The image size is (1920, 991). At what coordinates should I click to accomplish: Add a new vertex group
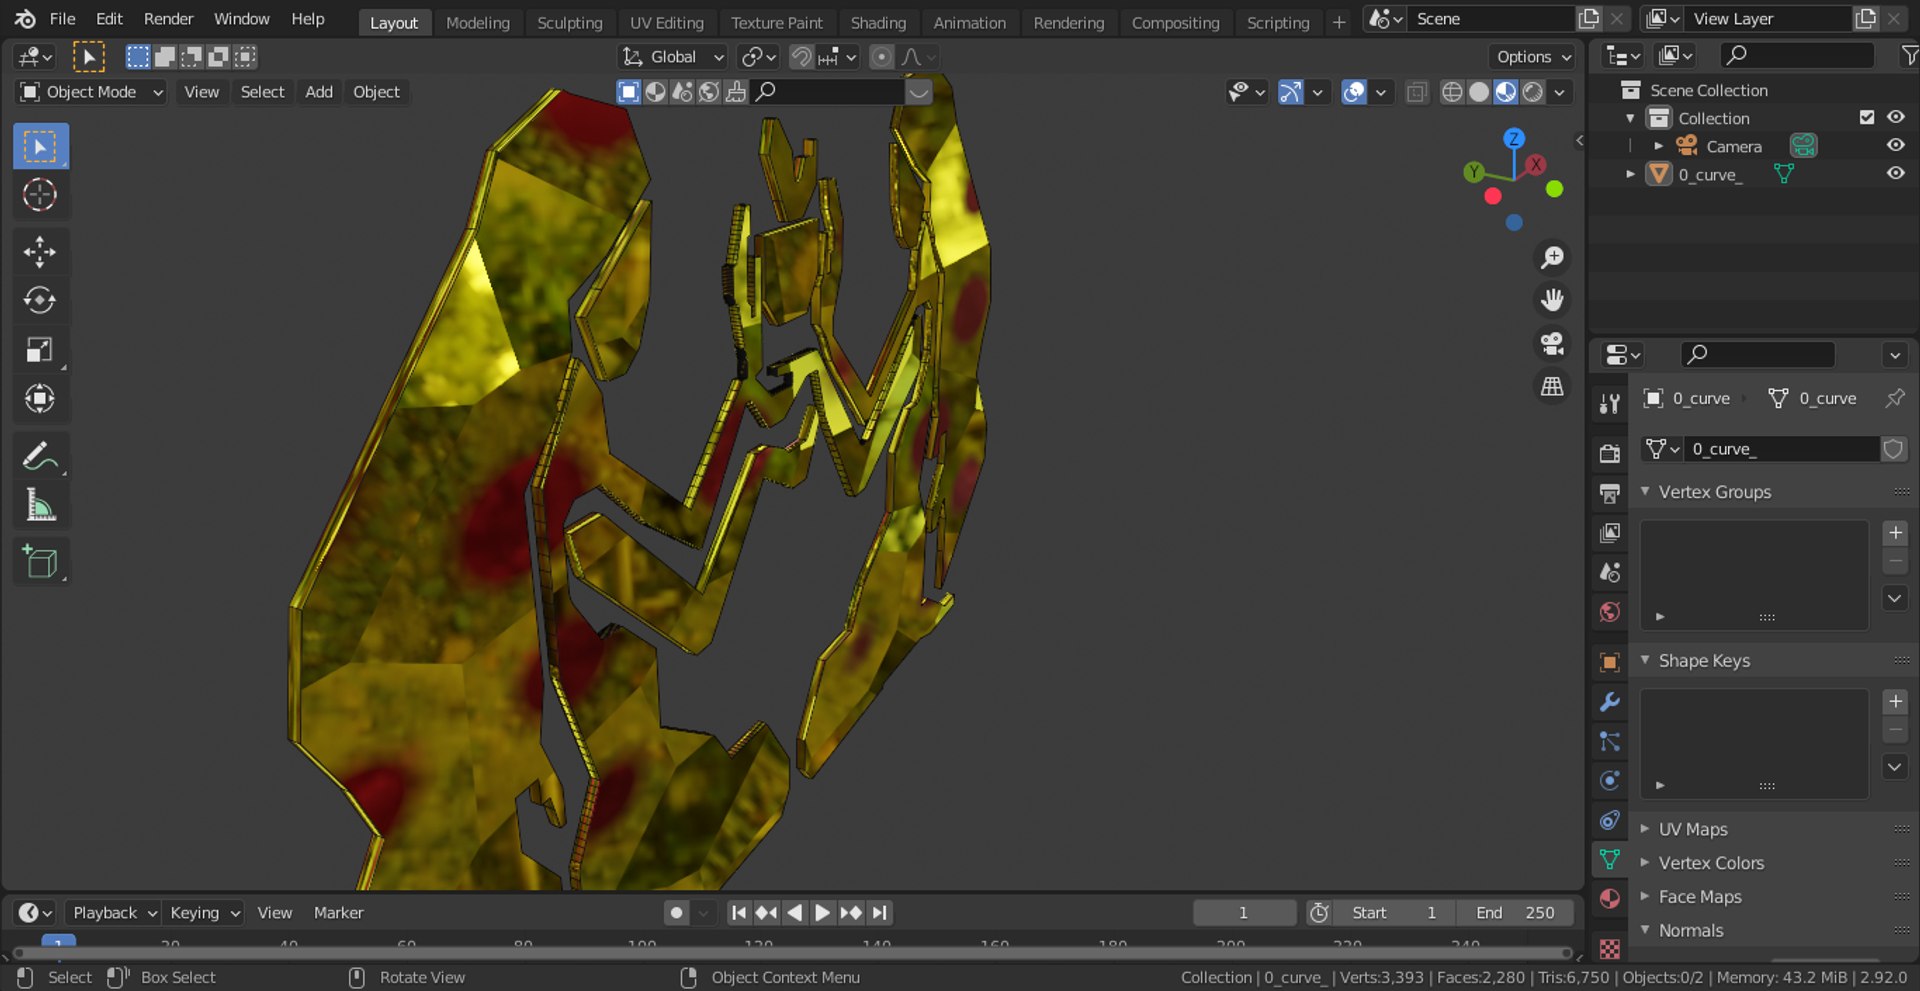(1895, 533)
